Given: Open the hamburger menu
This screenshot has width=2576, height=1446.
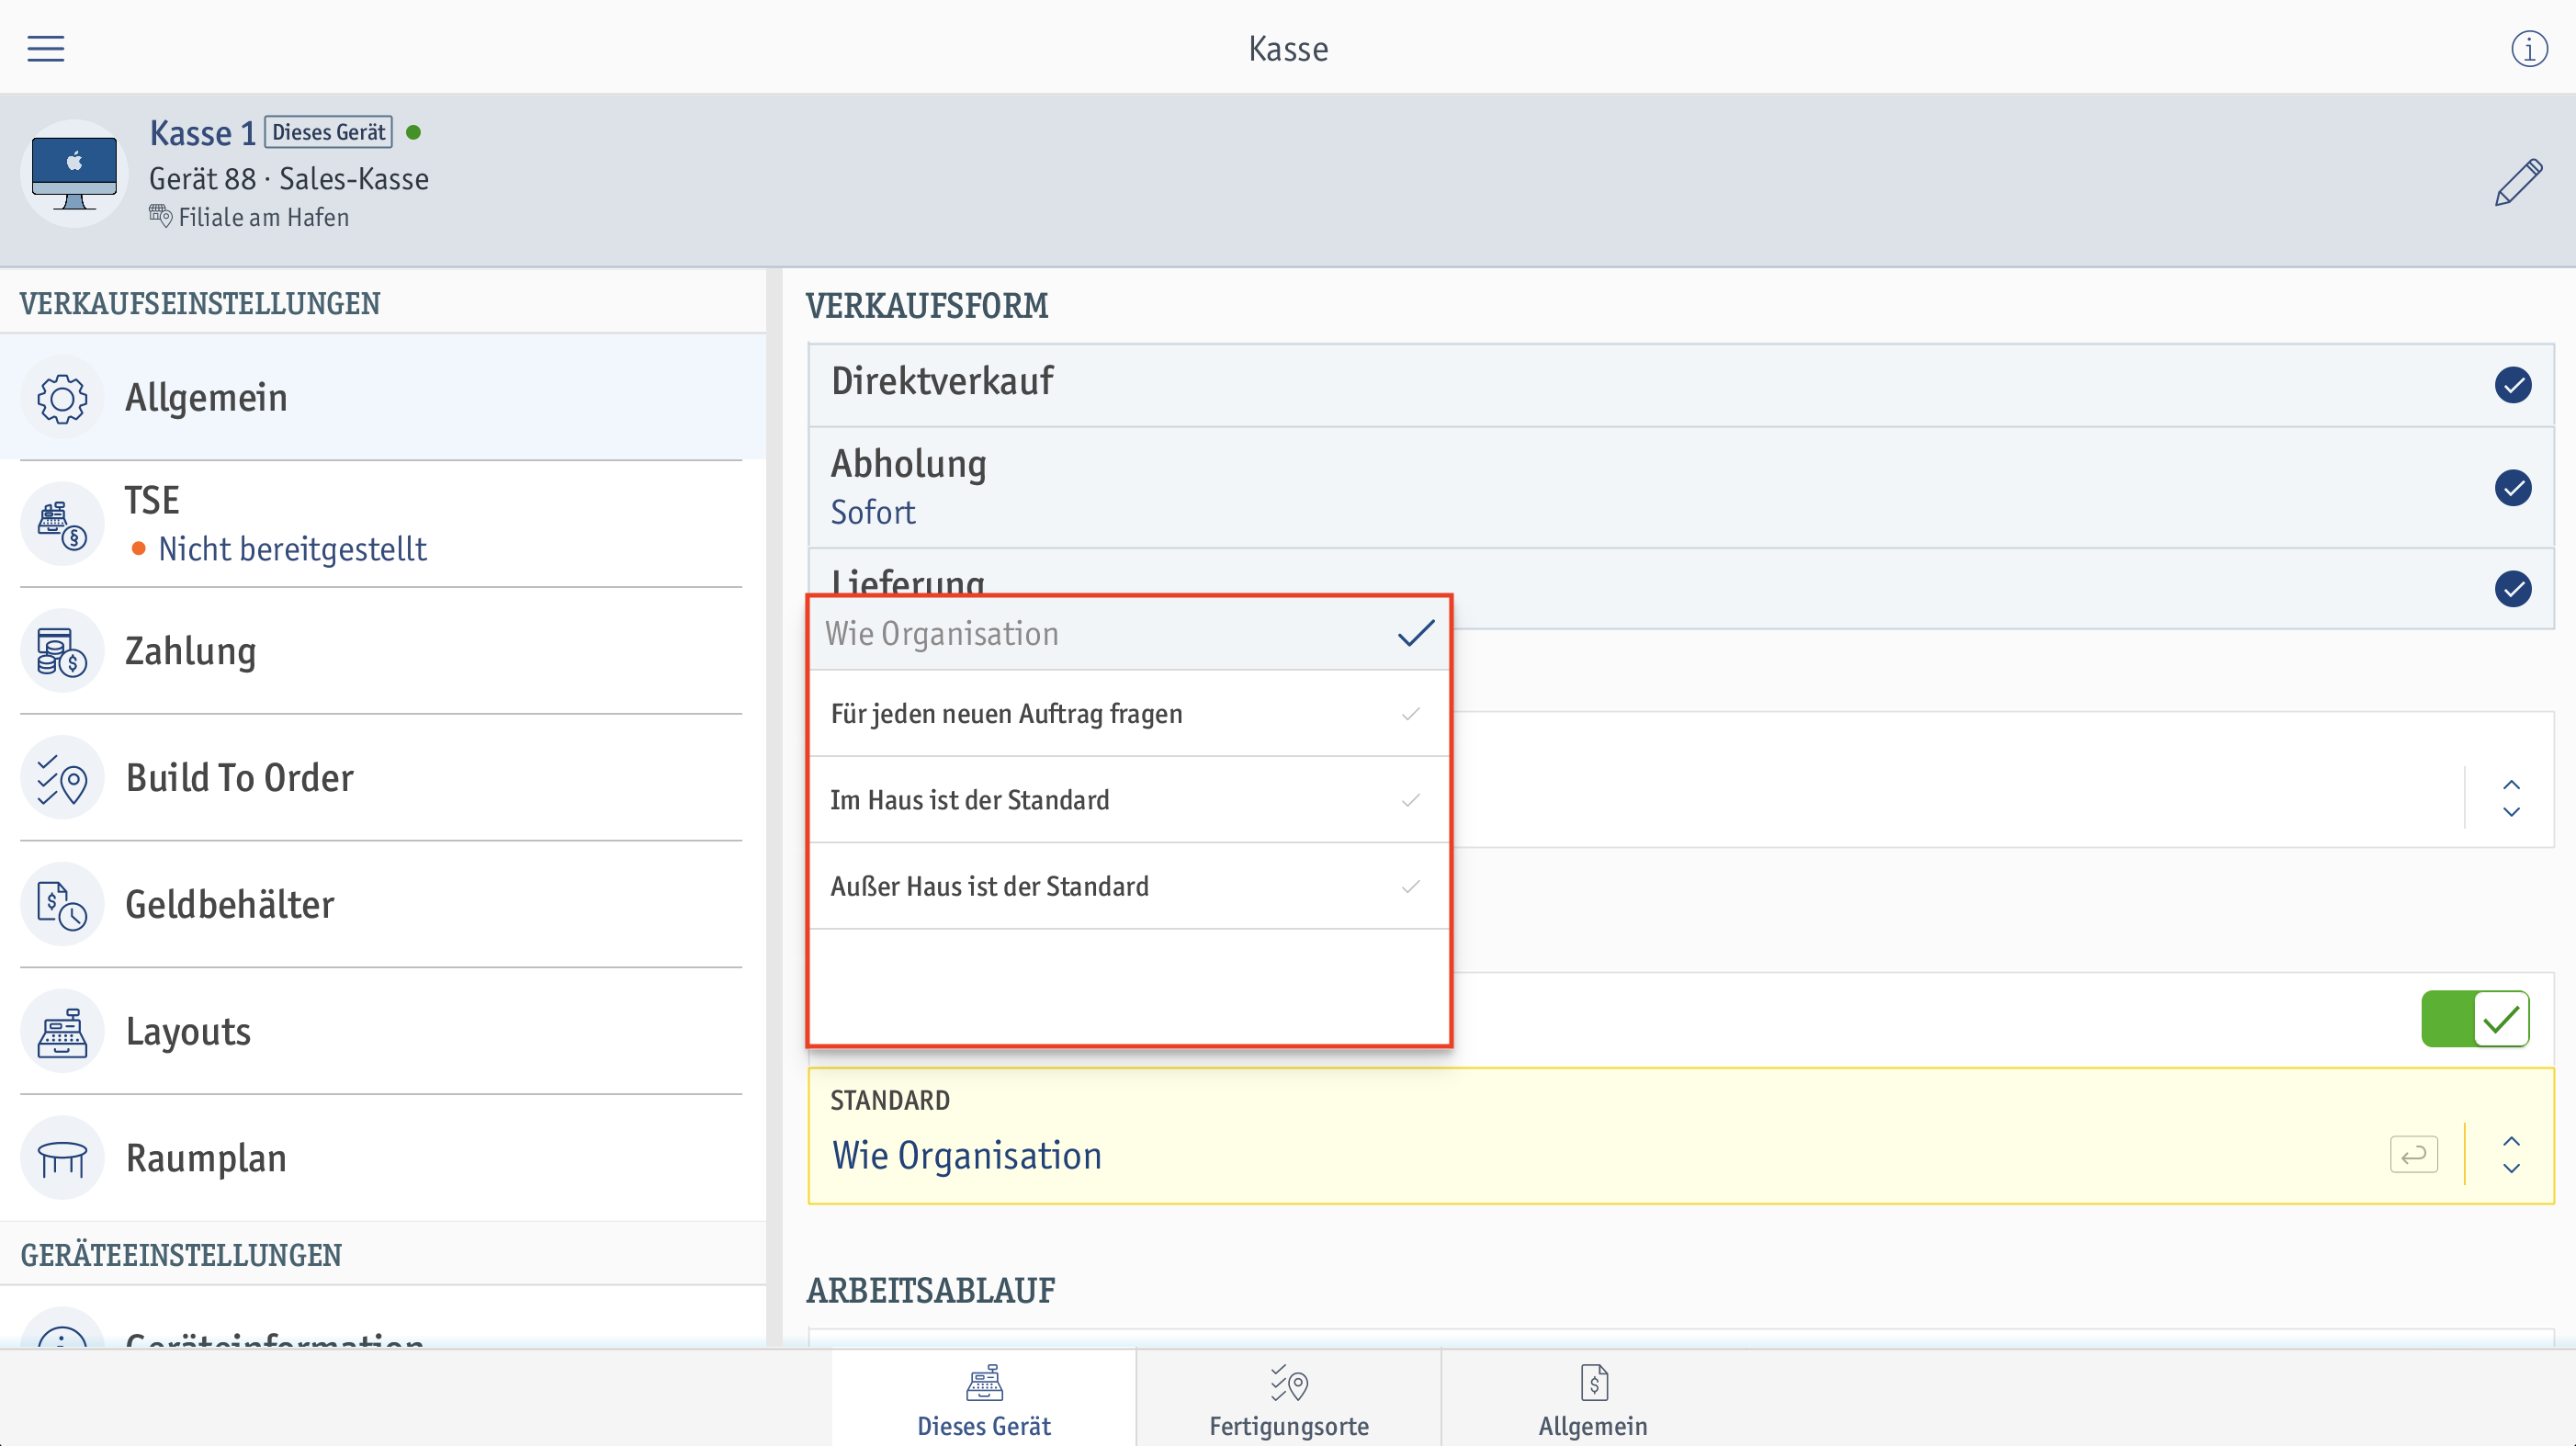Looking at the screenshot, I should coord(45,48).
